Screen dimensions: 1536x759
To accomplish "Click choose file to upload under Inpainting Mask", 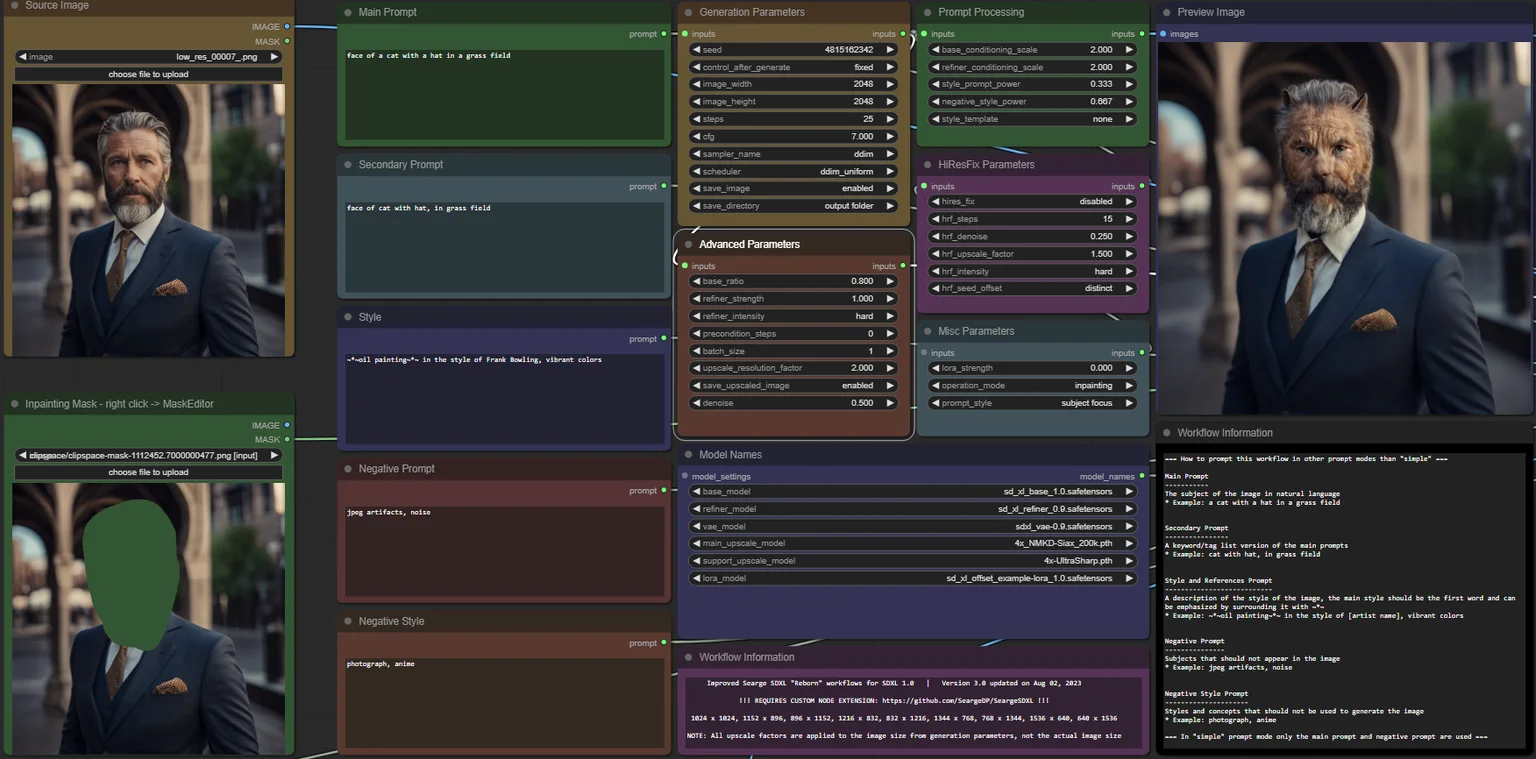I will point(148,472).
